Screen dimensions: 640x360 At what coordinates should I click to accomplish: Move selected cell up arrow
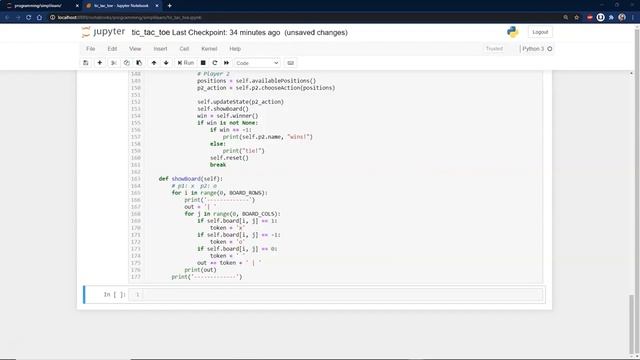pyautogui.click(x=154, y=63)
